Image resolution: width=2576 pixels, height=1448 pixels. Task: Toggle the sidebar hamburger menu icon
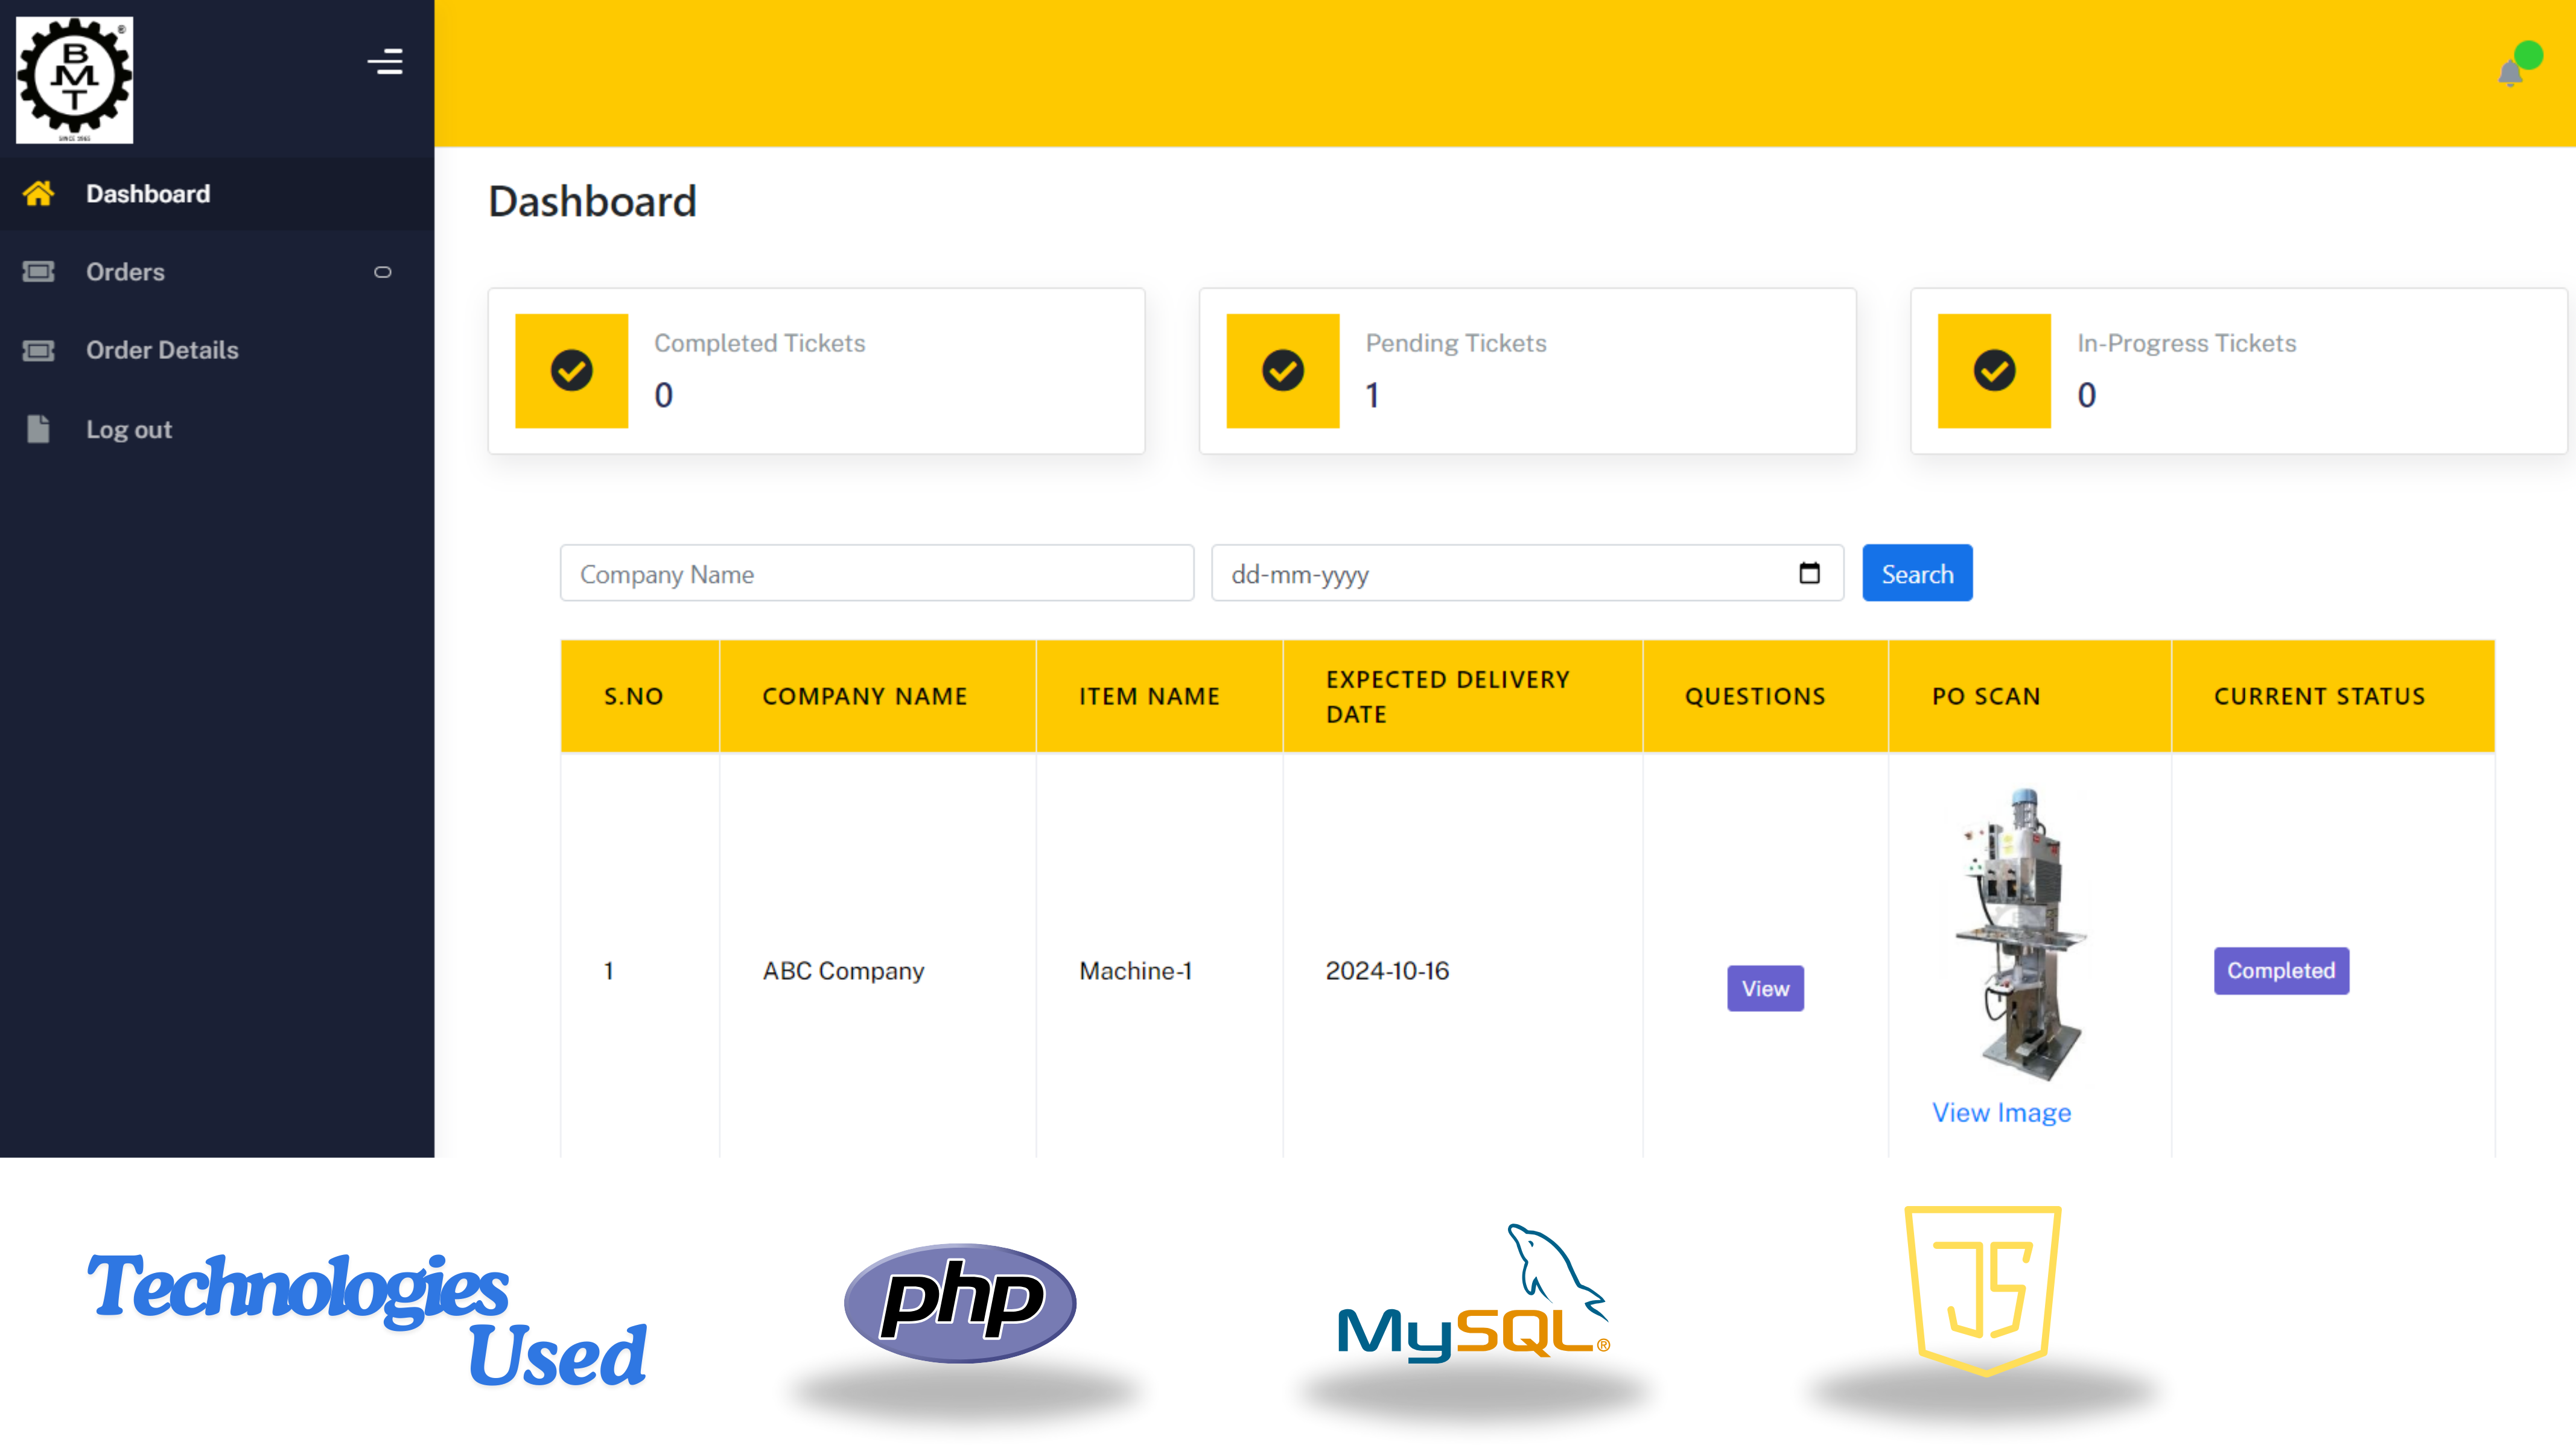coord(385,62)
